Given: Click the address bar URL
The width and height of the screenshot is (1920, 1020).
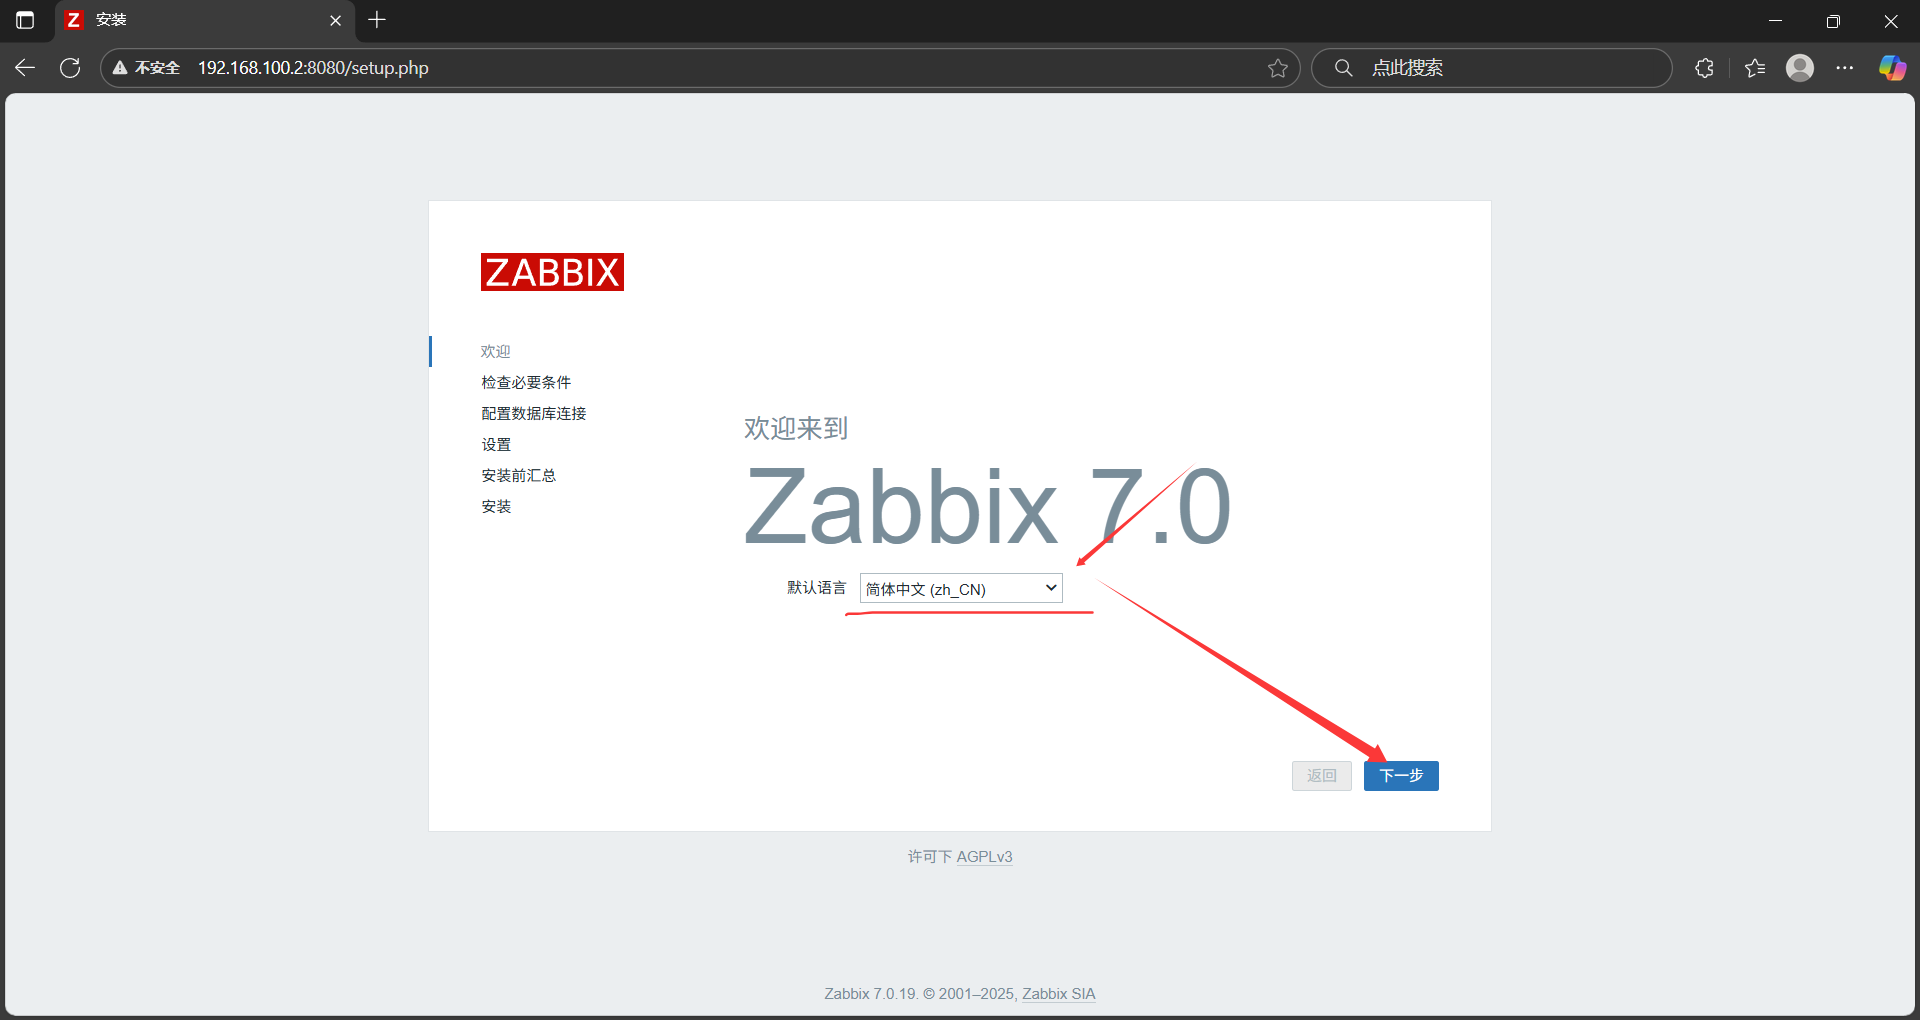Looking at the screenshot, I should point(313,68).
